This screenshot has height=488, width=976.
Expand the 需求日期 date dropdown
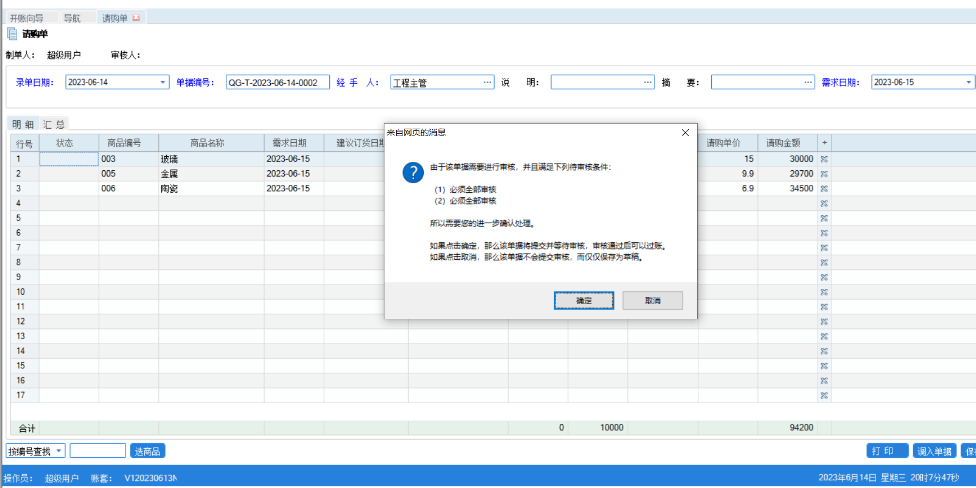[968, 83]
